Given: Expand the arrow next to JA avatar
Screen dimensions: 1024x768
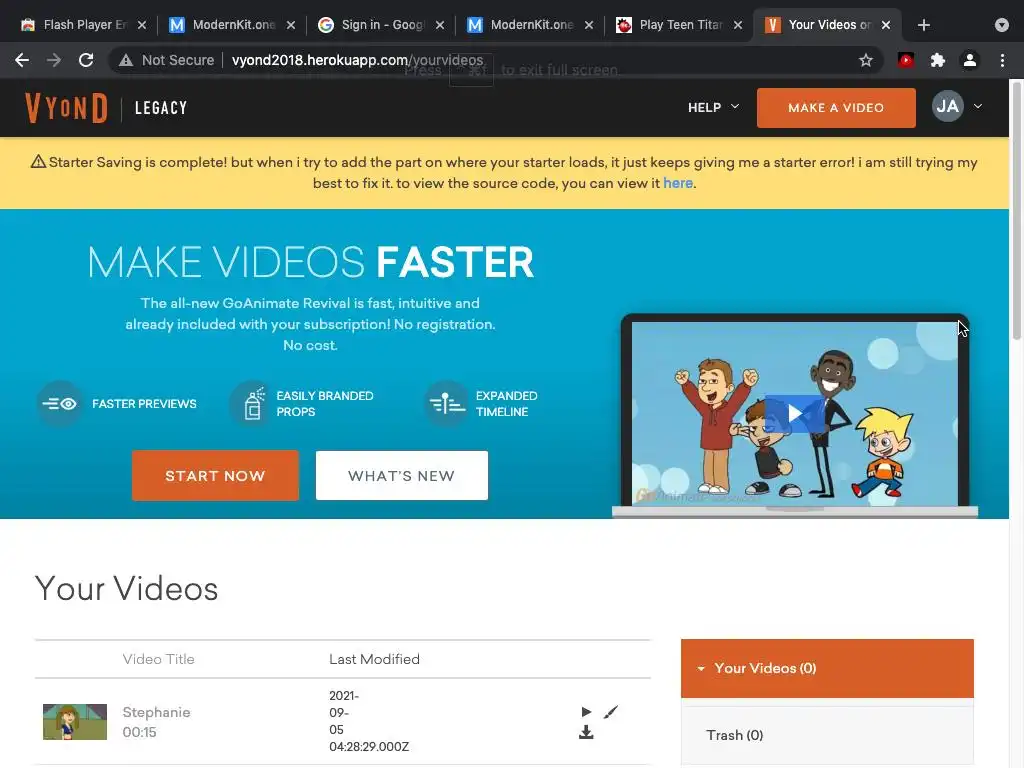Looking at the screenshot, I should click(x=978, y=106).
